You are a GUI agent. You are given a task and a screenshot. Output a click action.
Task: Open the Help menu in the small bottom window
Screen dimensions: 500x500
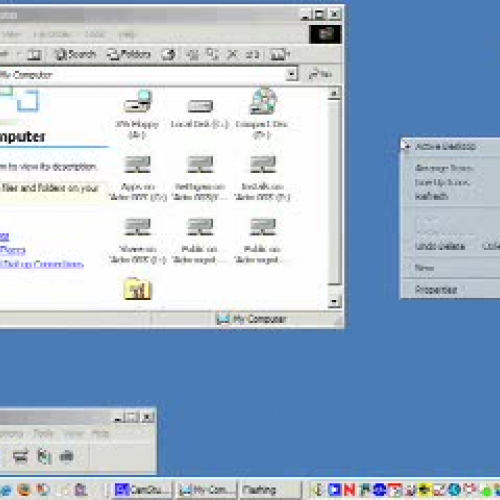tap(100, 433)
